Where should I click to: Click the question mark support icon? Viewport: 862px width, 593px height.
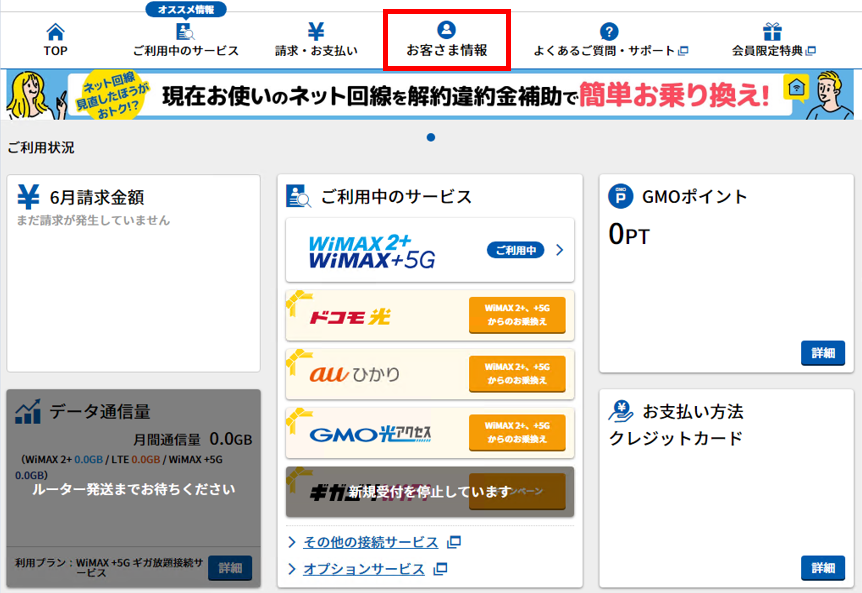pyautogui.click(x=609, y=31)
